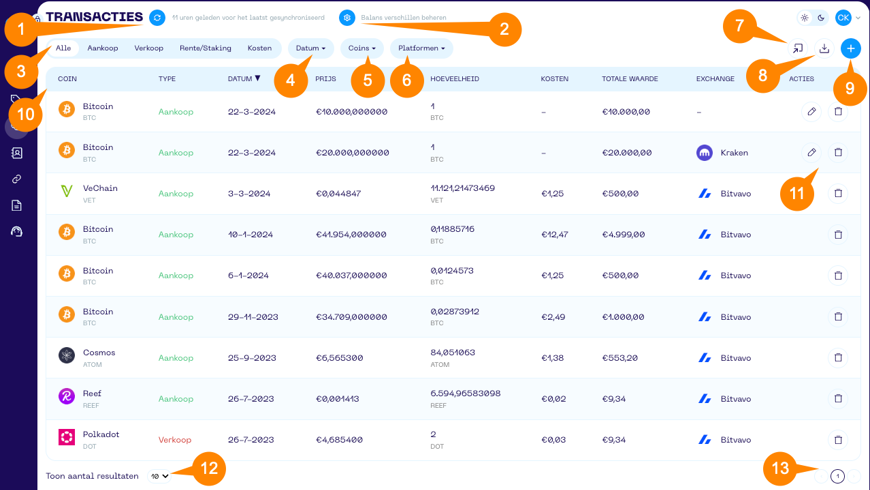Expand the Coins filter dropdown
The height and width of the screenshot is (490, 870).
(362, 48)
